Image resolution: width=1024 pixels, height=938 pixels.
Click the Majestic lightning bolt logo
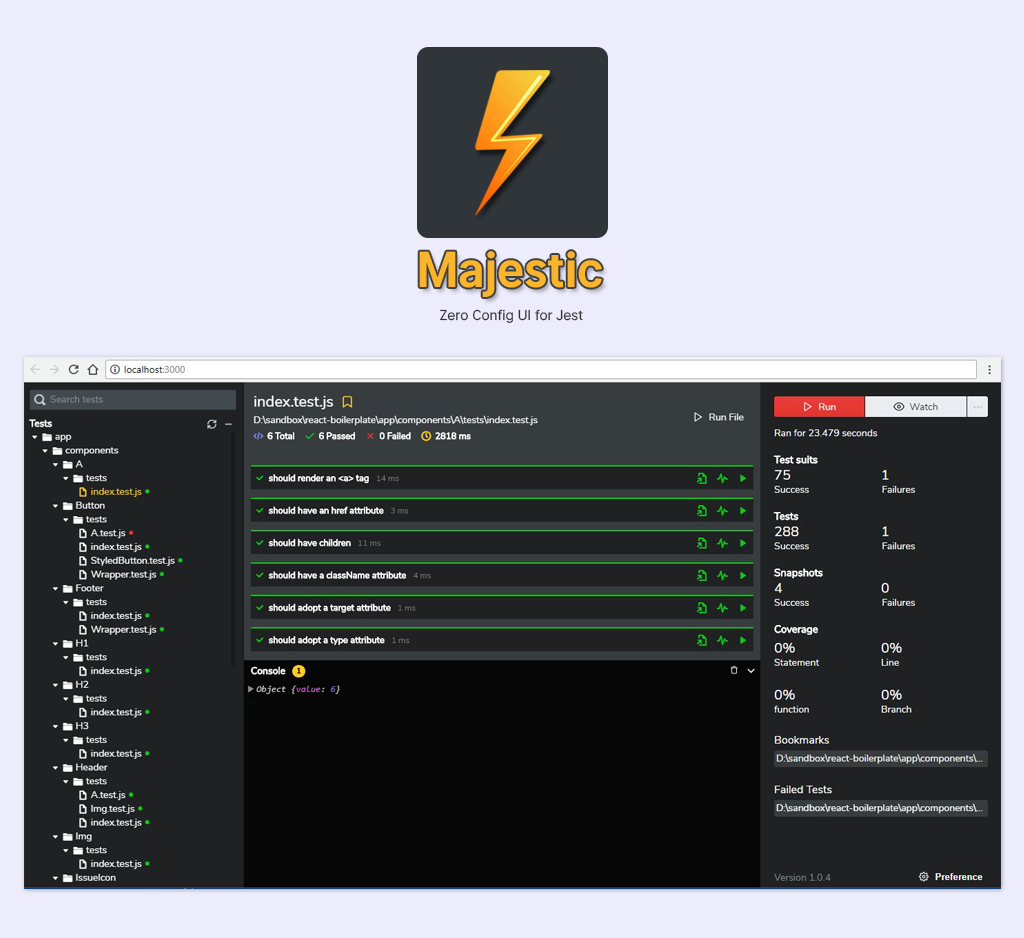tap(513, 142)
